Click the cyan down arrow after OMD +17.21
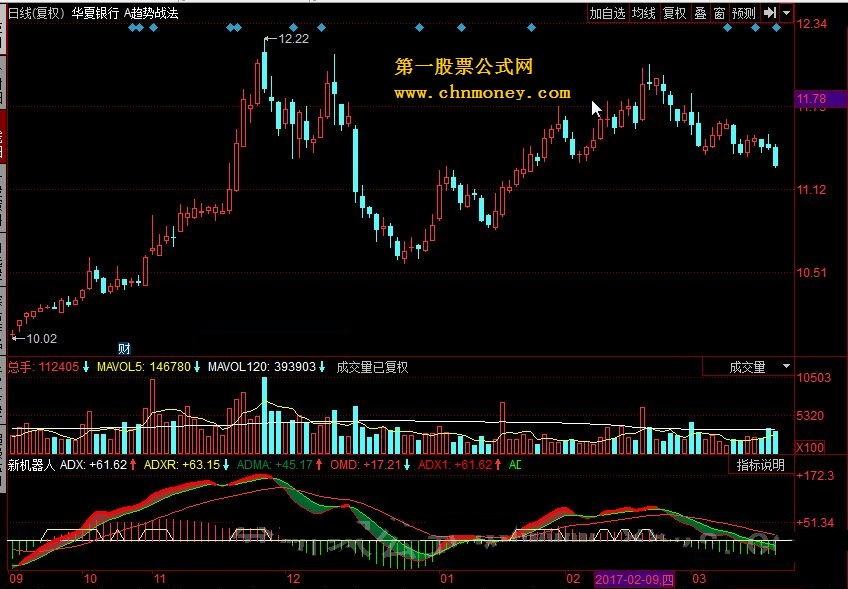 (407, 465)
